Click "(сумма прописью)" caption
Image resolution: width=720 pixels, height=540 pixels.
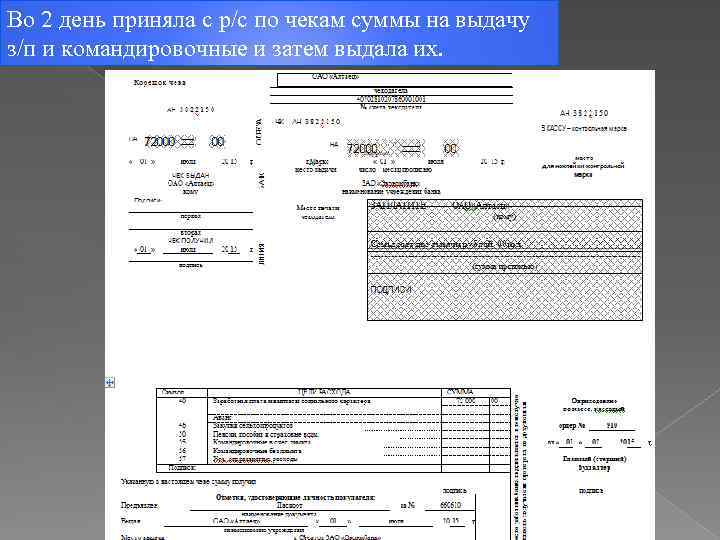[504, 266]
